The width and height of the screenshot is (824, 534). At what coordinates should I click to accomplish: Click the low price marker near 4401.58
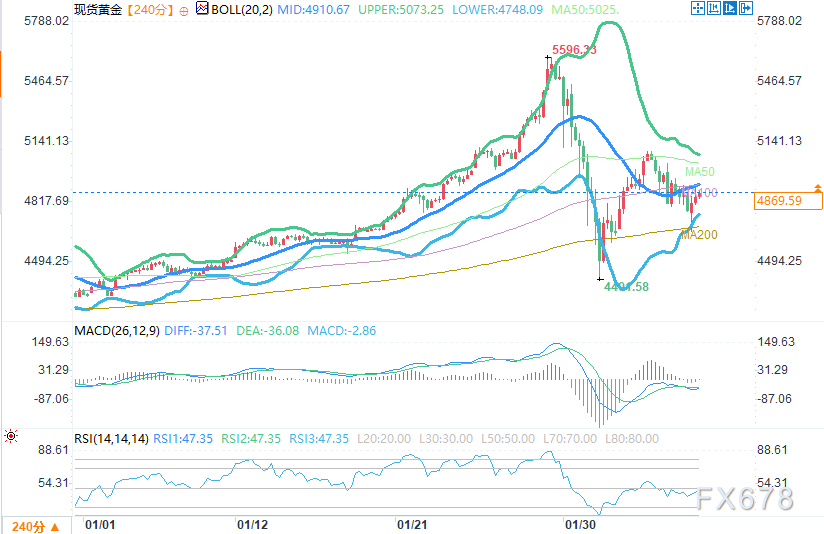[x=626, y=286]
